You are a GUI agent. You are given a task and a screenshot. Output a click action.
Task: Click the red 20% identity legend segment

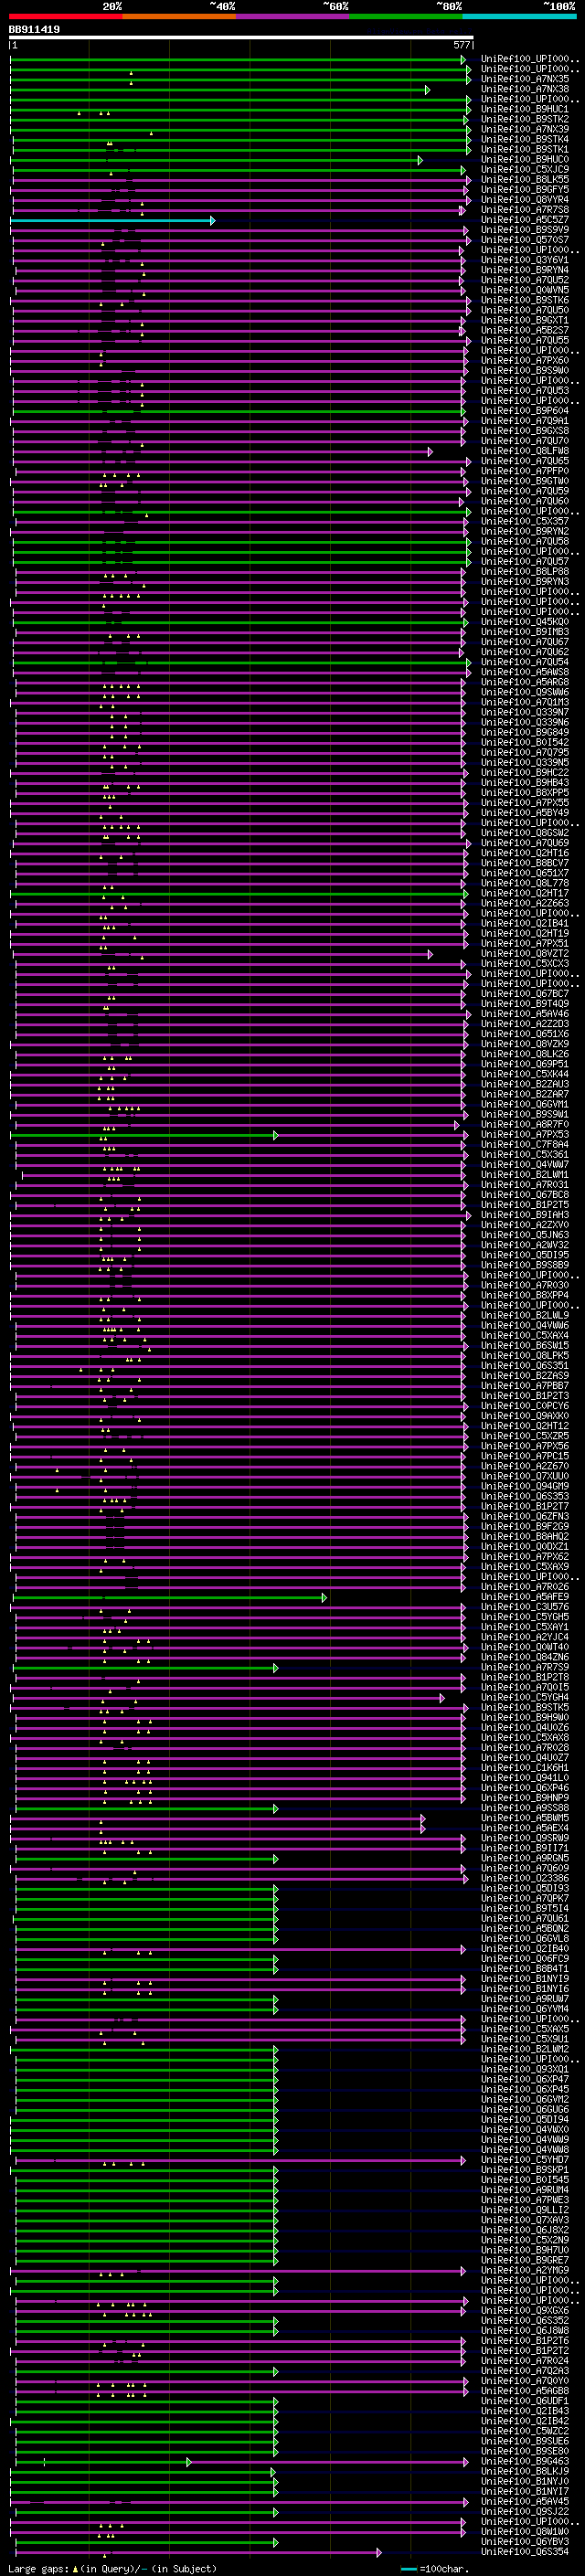click(66, 16)
